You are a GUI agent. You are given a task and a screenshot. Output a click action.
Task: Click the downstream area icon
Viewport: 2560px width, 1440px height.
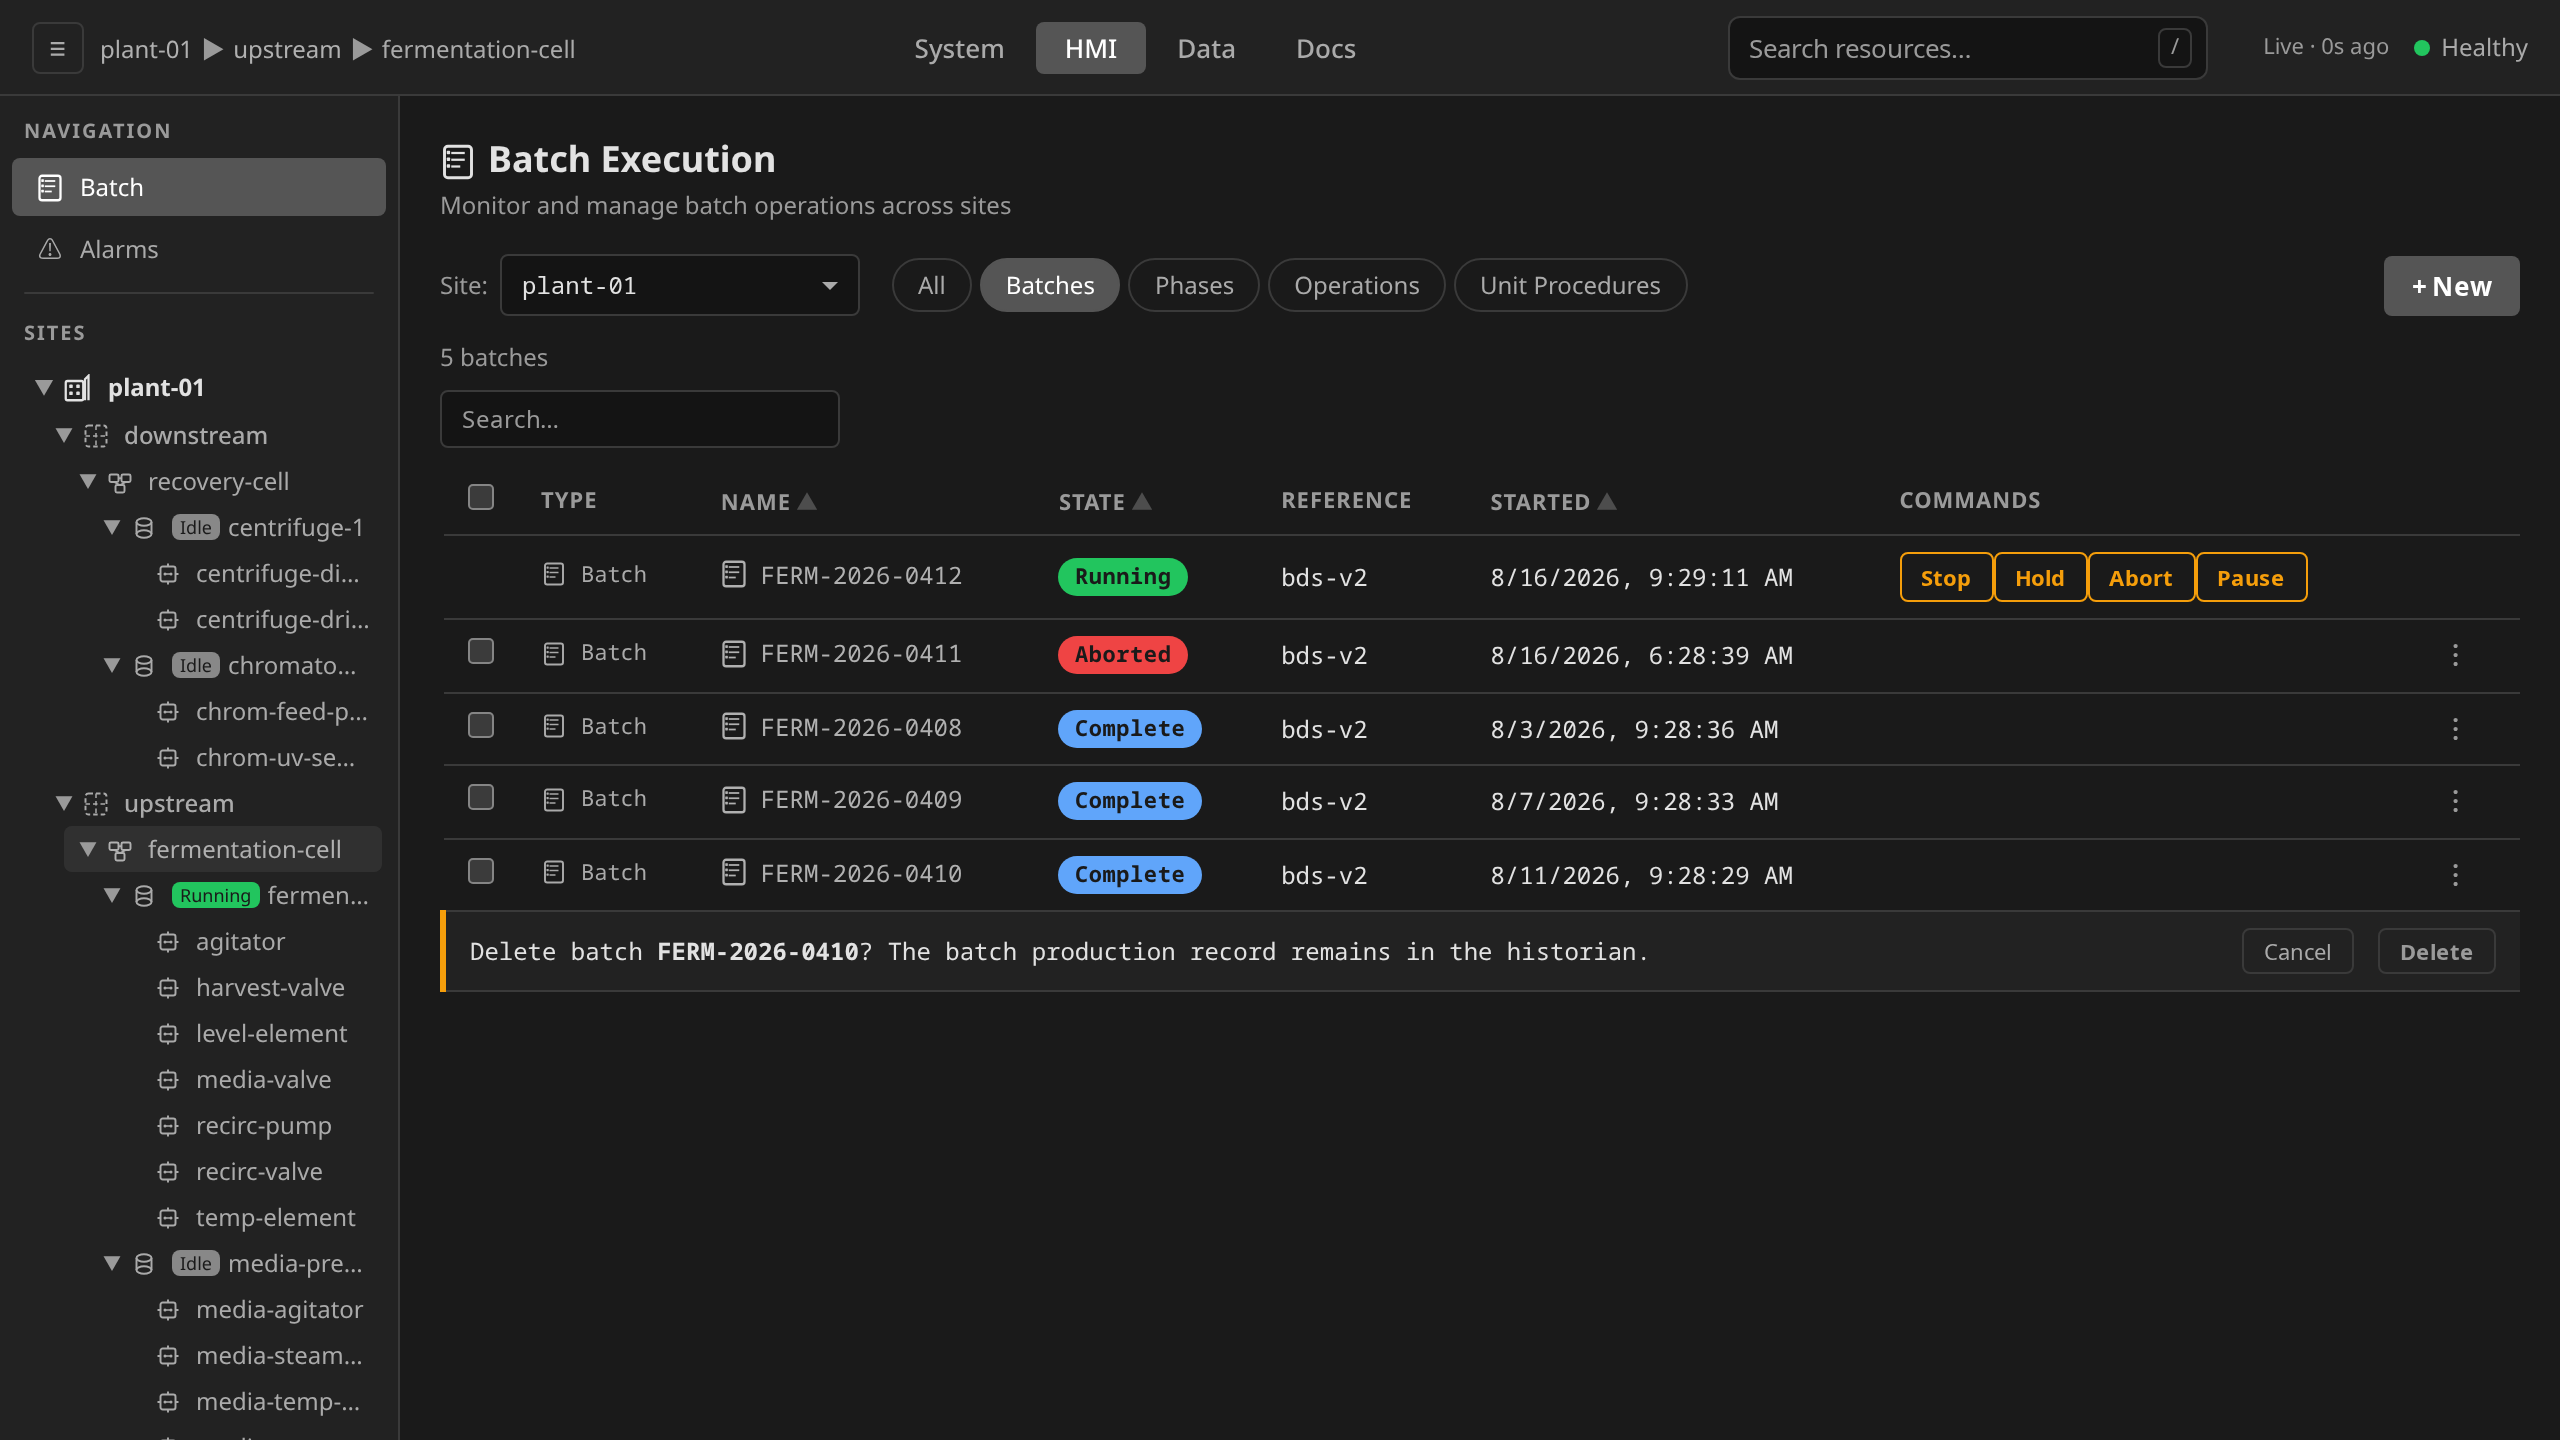(96, 436)
